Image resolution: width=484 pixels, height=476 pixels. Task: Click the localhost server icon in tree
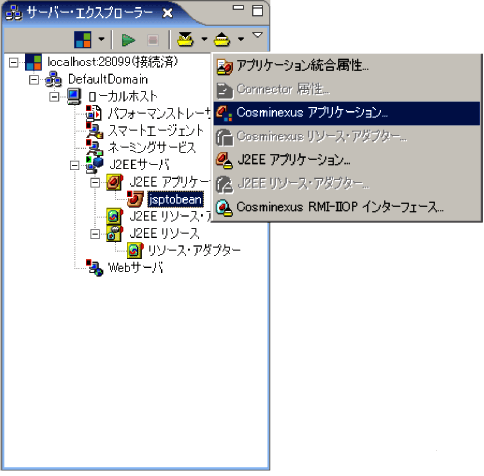[33, 62]
